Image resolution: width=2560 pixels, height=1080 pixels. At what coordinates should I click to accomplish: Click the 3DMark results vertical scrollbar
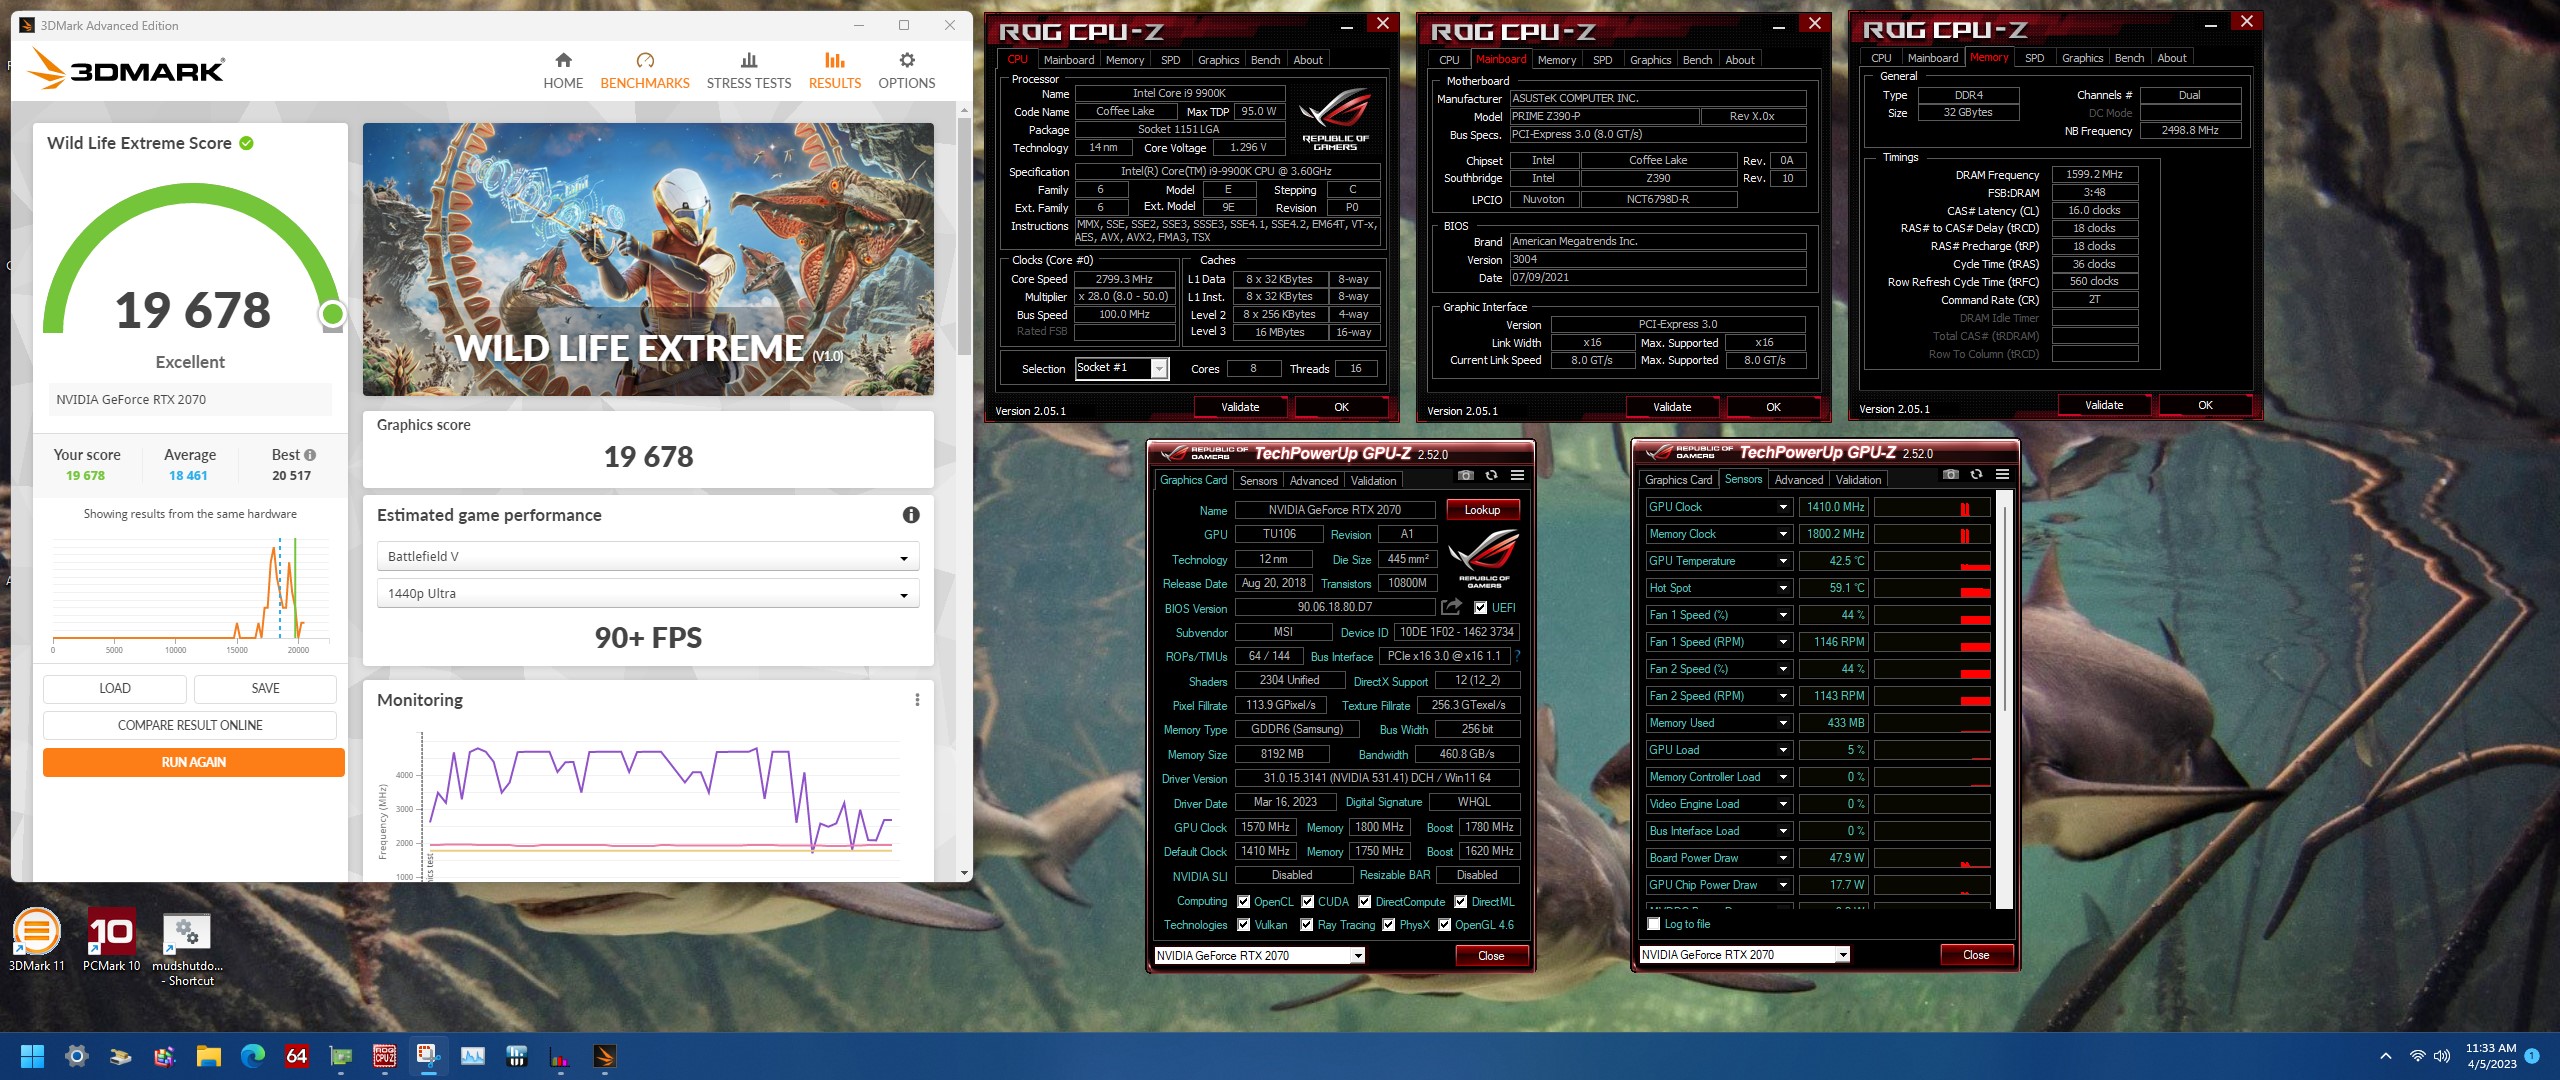[x=964, y=235]
